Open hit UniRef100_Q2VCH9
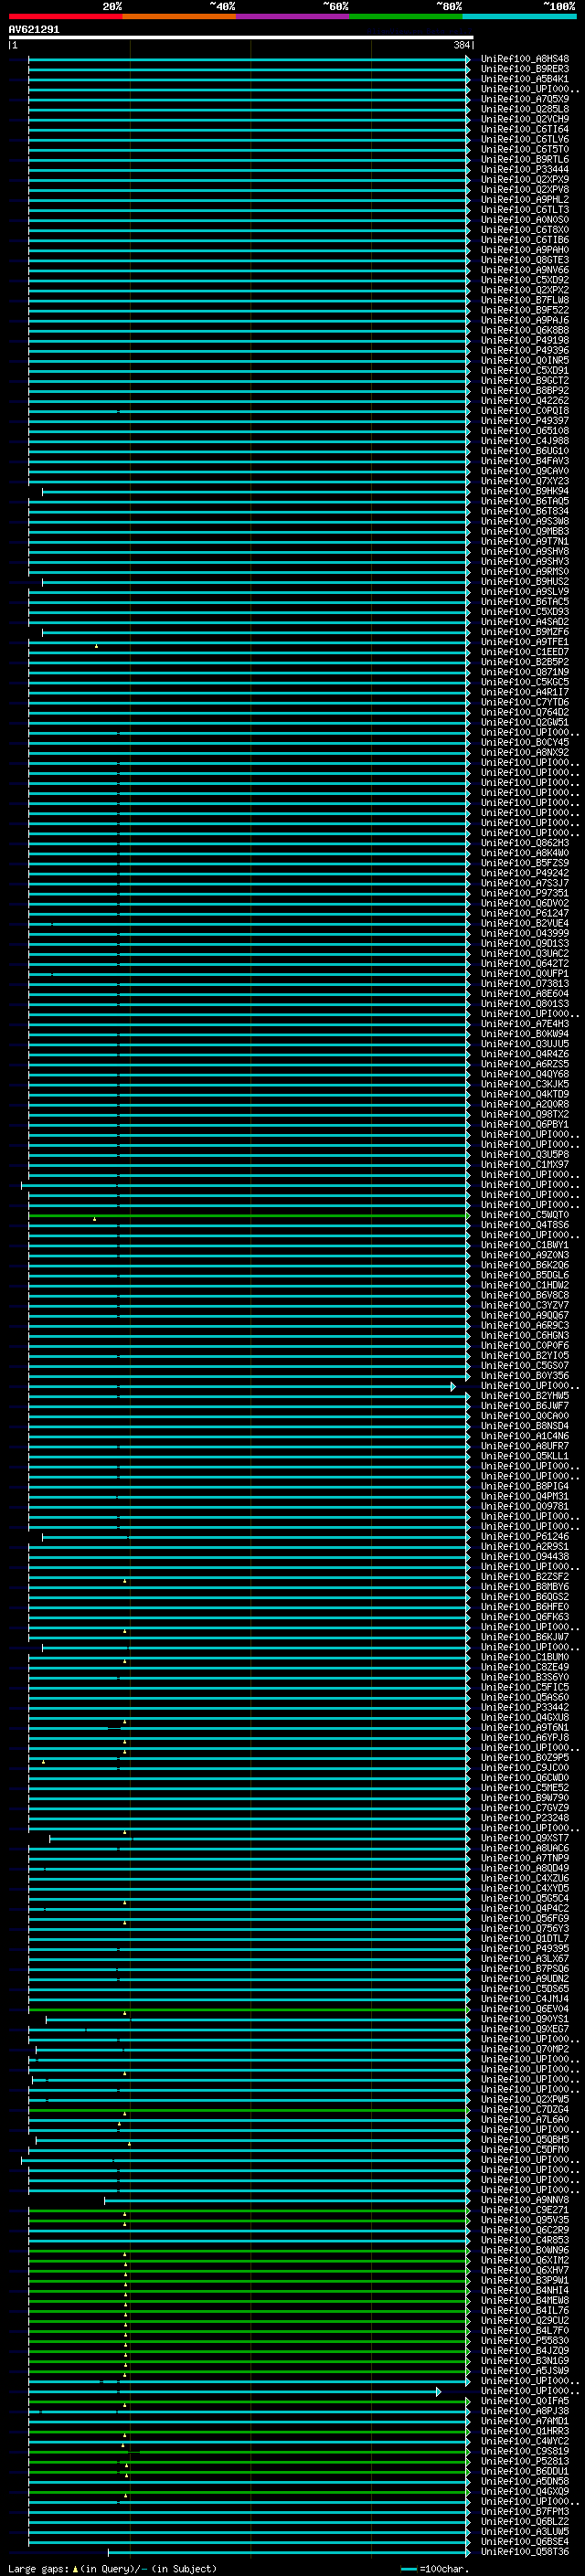This screenshot has height=2576, width=585. [x=524, y=119]
